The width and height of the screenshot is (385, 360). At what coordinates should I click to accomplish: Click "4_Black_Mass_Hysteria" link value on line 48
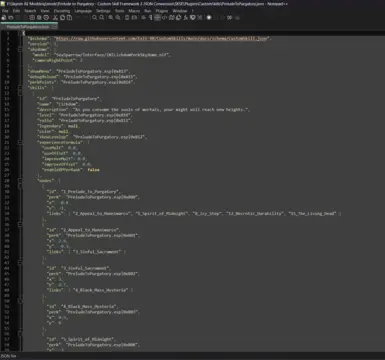coord(101,290)
